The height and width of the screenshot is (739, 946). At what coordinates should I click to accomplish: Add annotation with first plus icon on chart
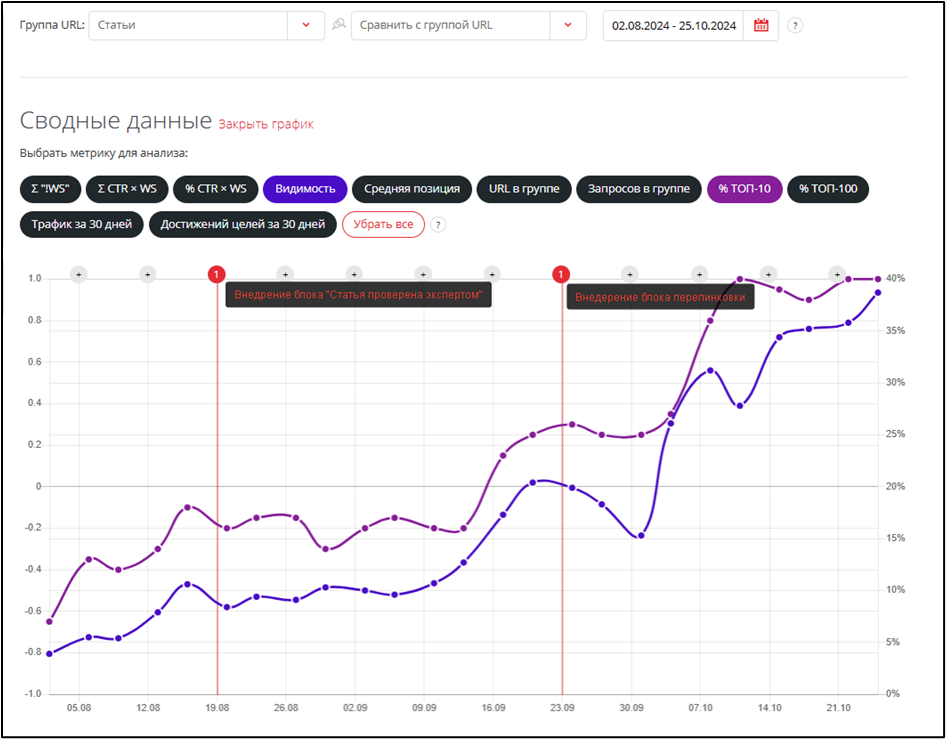[79, 274]
